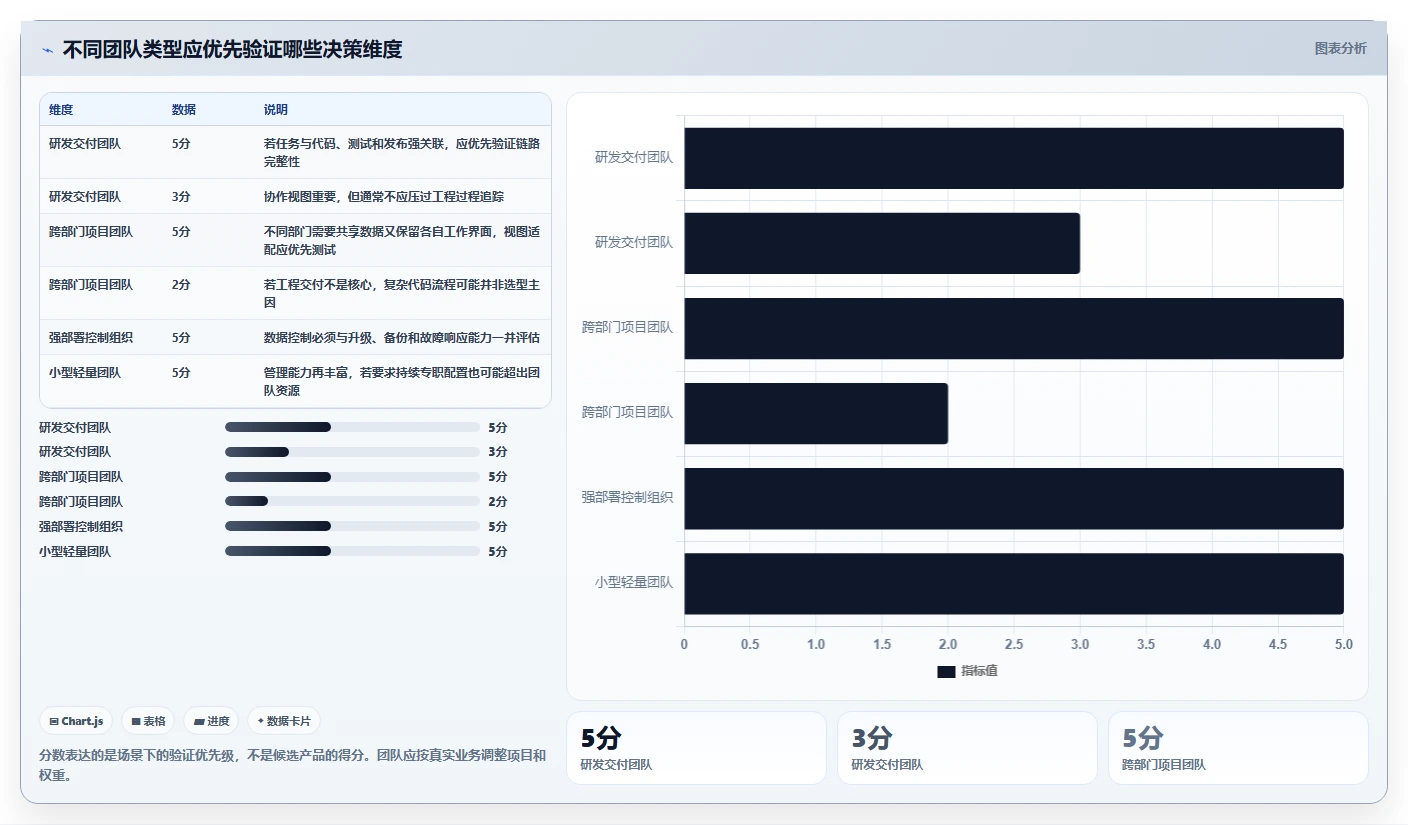Select the 进度 chip
Viewport: 1408px width, 825px height.
pyautogui.click(x=211, y=721)
